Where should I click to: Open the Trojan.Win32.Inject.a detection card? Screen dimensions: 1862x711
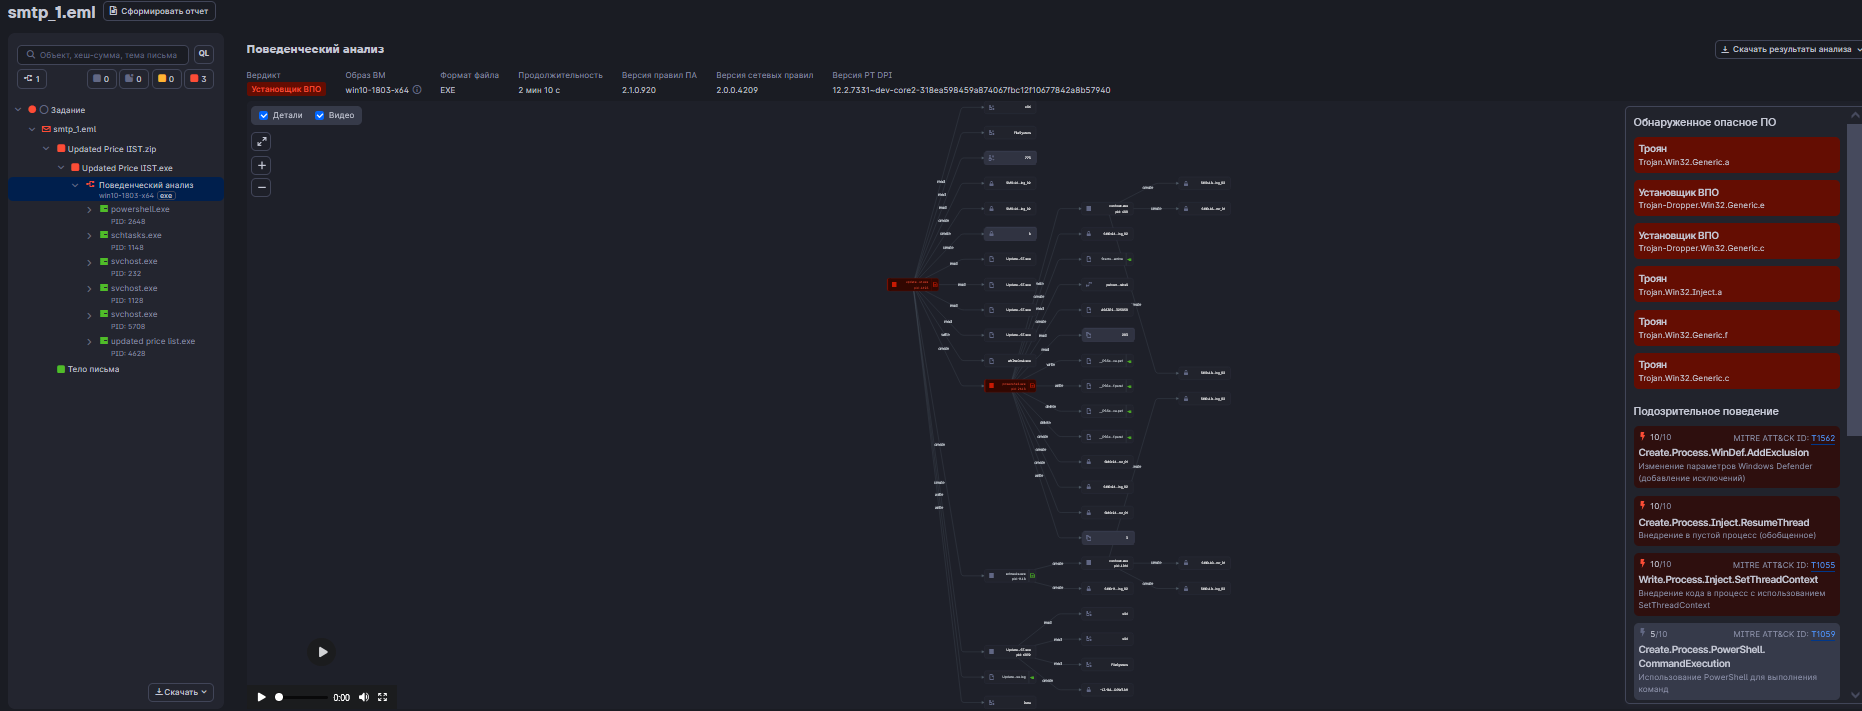[1736, 284]
